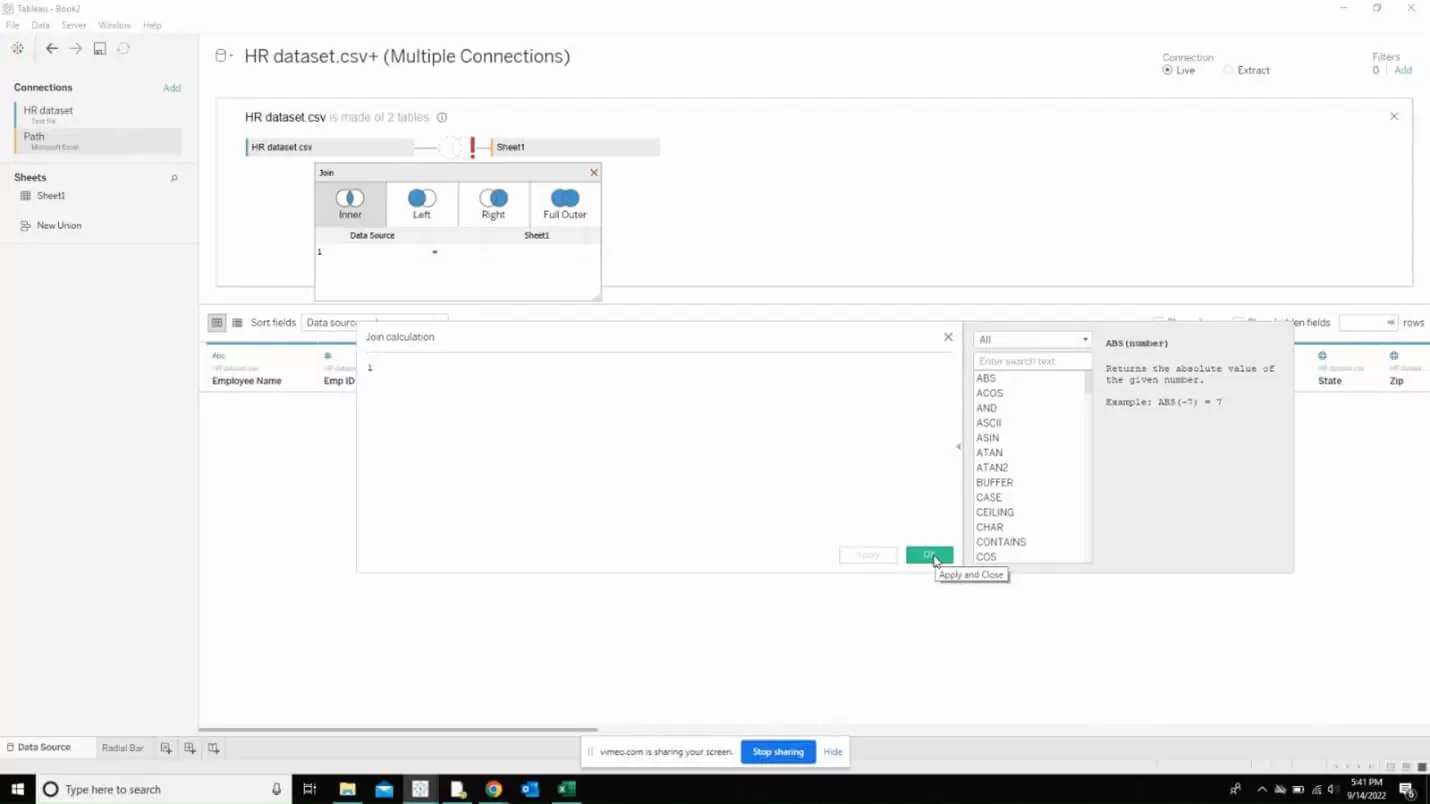Click the Apply button in Join calculation
The height and width of the screenshot is (804, 1430).
pyautogui.click(x=868, y=555)
